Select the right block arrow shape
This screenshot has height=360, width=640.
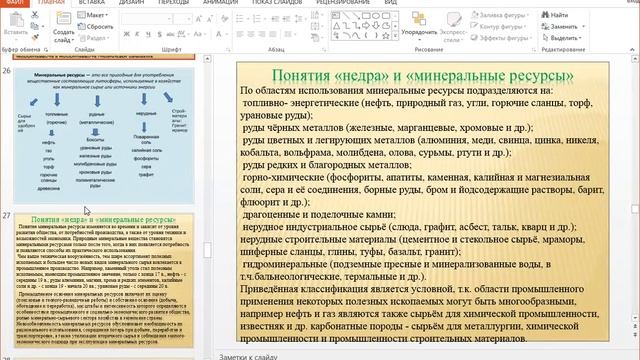[x=366, y=26]
